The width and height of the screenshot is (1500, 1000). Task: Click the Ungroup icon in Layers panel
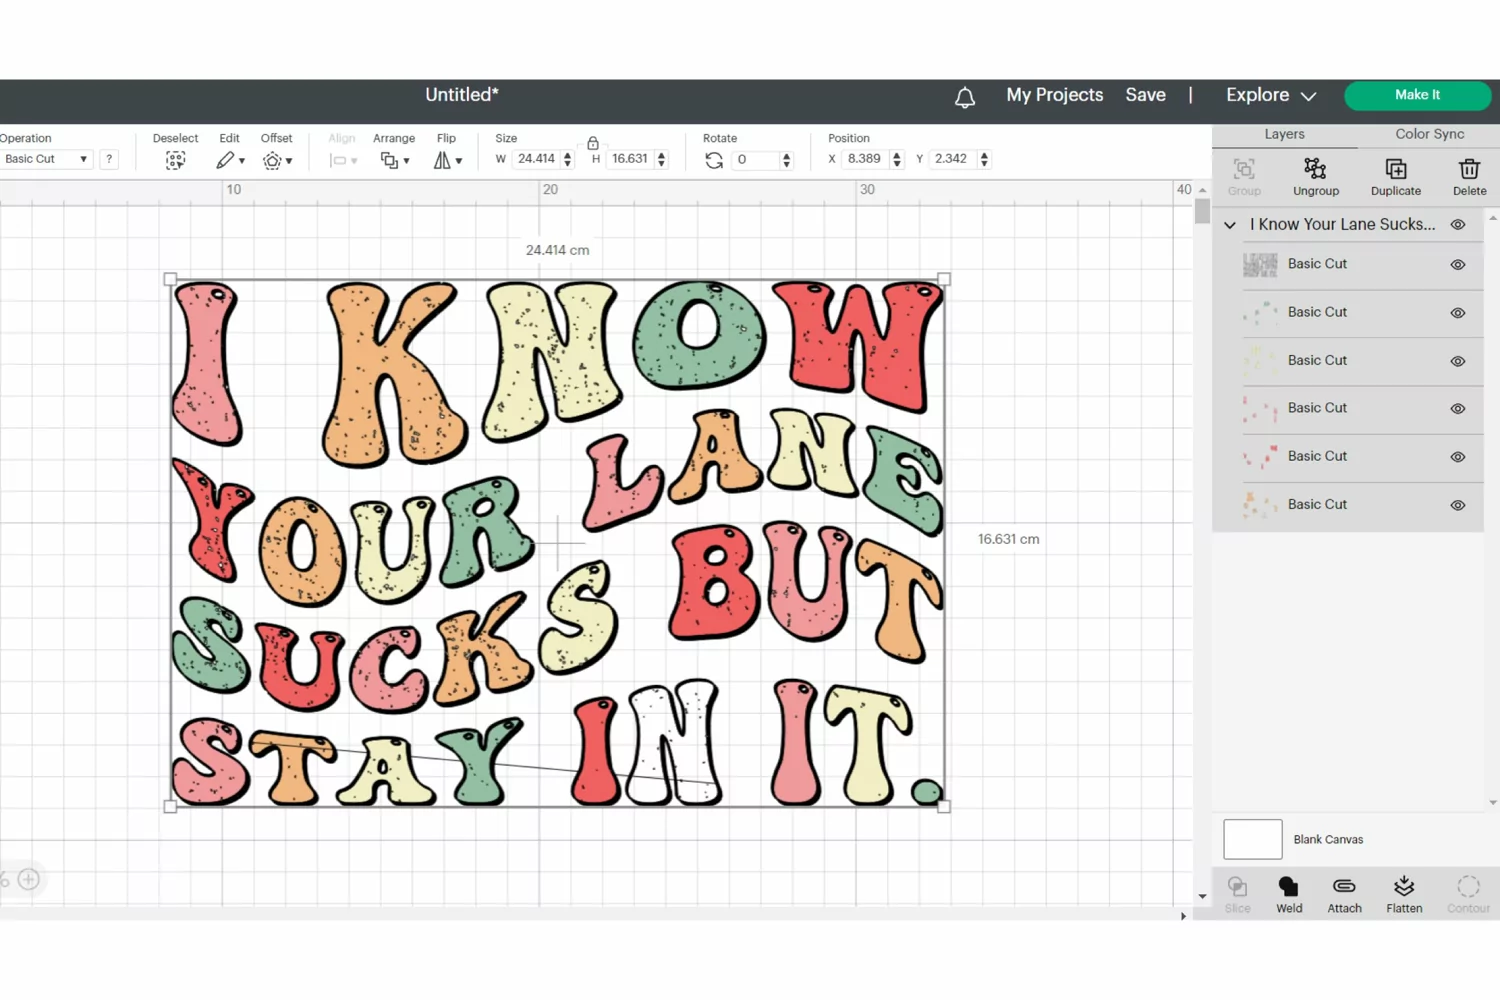pos(1315,169)
